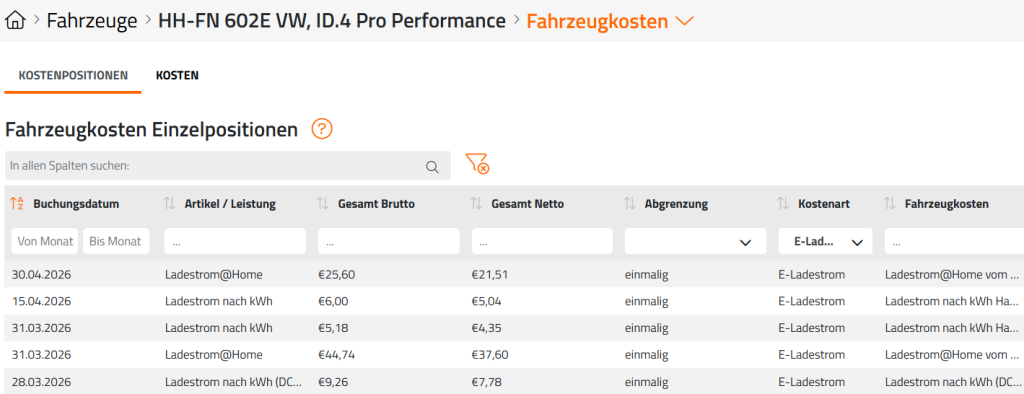This screenshot has height=394, width=1024.
Task: Go to the home icon in breadcrumb
Action: (15, 21)
